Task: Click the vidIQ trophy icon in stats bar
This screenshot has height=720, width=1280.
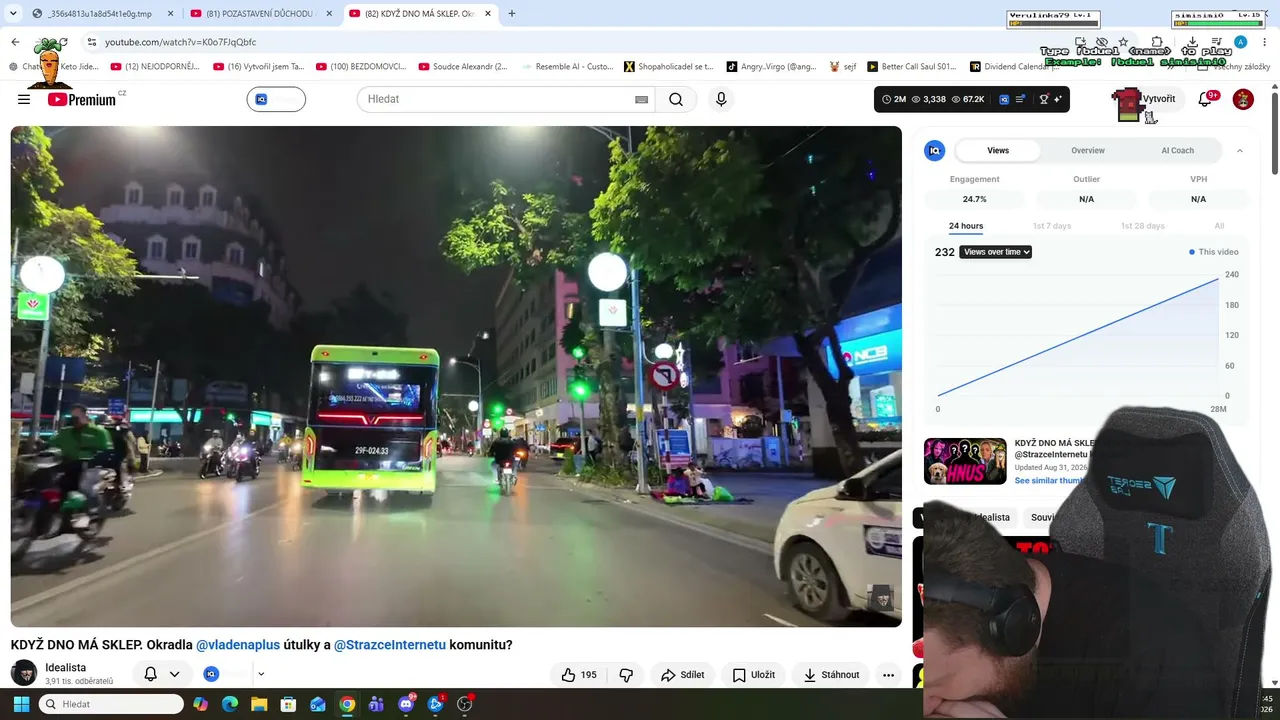Action: click(1044, 99)
